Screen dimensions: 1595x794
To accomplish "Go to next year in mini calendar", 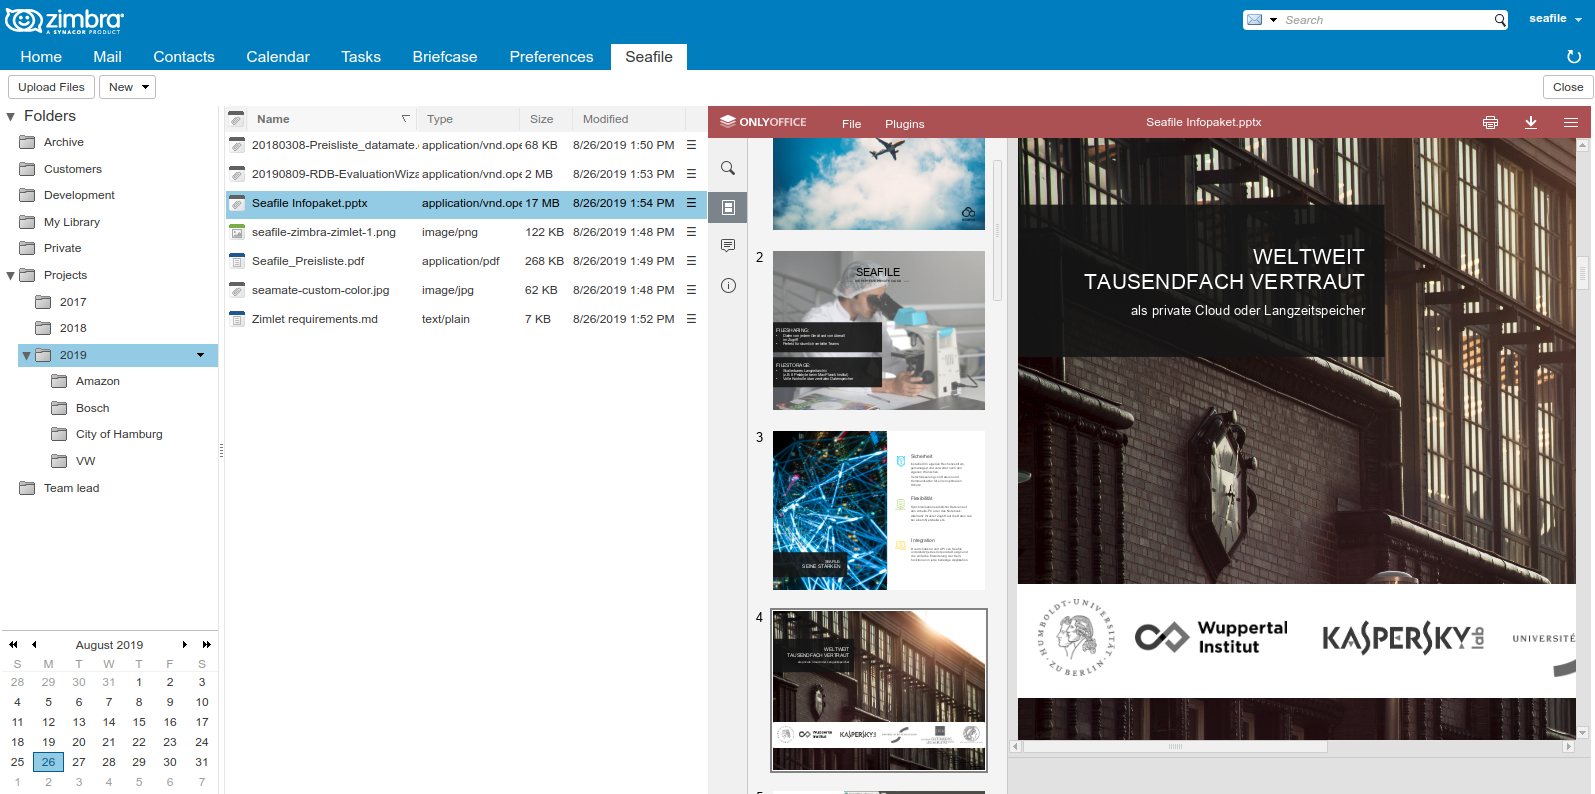I will (207, 645).
